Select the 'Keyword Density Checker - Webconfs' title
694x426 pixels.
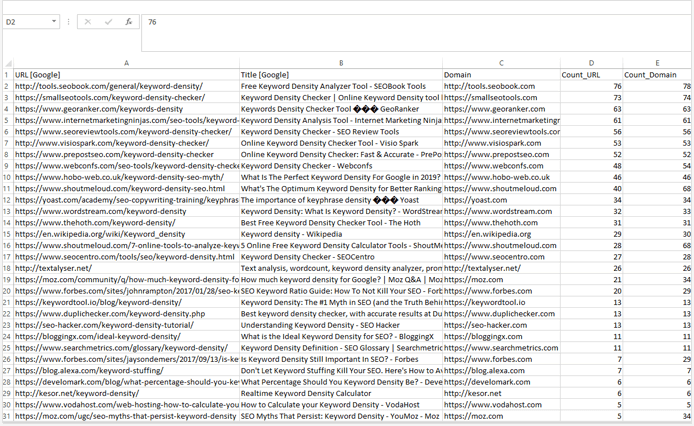(341, 166)
